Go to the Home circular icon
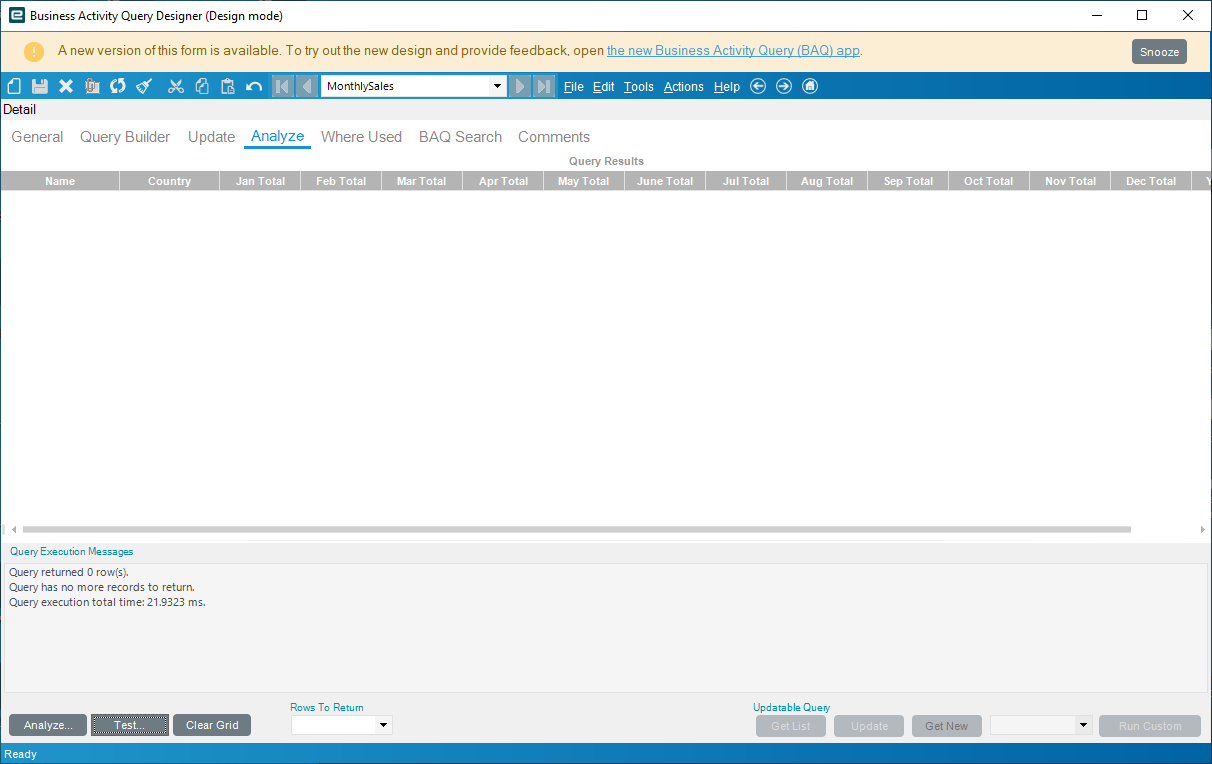 (810, 86)
